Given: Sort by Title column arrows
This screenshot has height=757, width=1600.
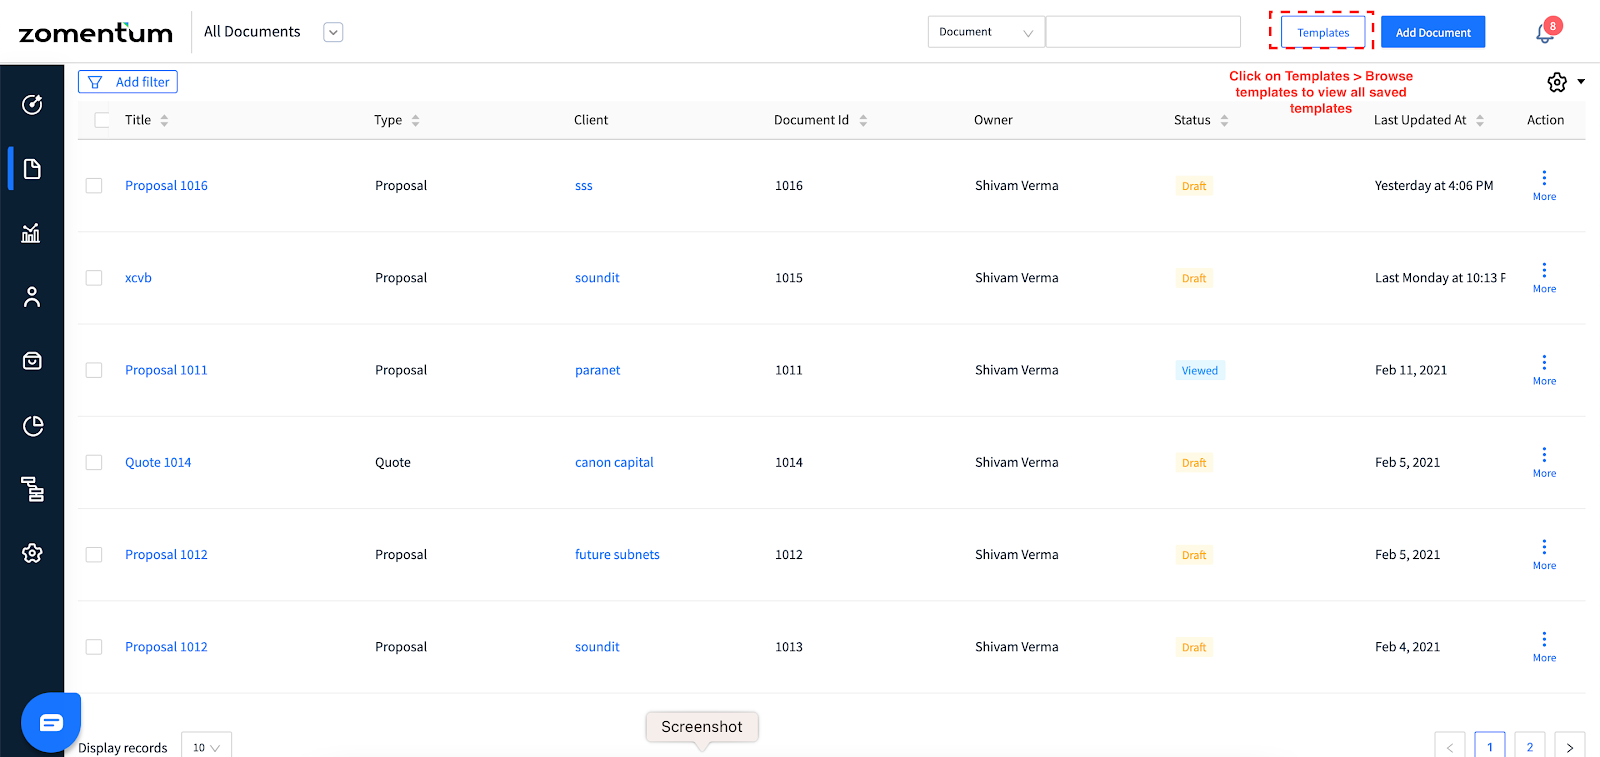Looking at the screenshot, I should point(164,120).
